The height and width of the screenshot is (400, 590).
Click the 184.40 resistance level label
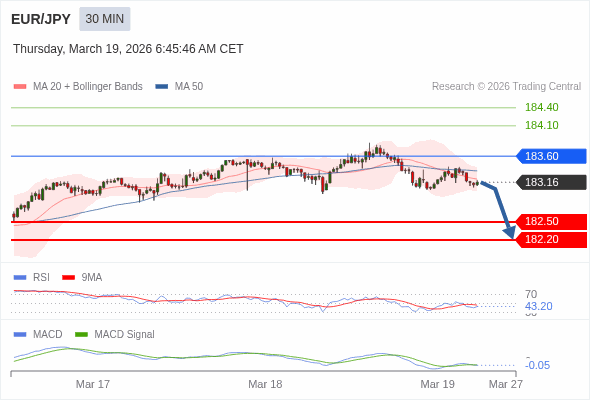point(541,107)
